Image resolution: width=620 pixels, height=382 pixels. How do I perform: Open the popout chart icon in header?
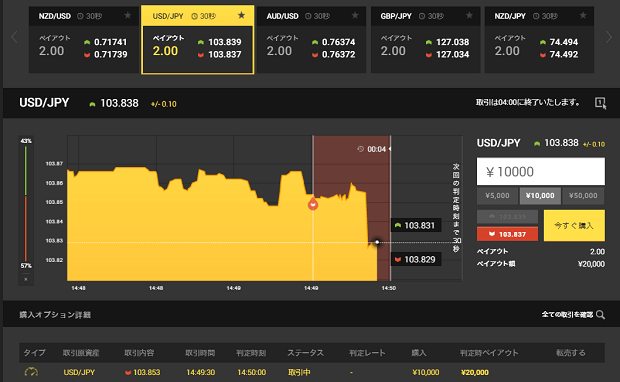coord(600,103)
